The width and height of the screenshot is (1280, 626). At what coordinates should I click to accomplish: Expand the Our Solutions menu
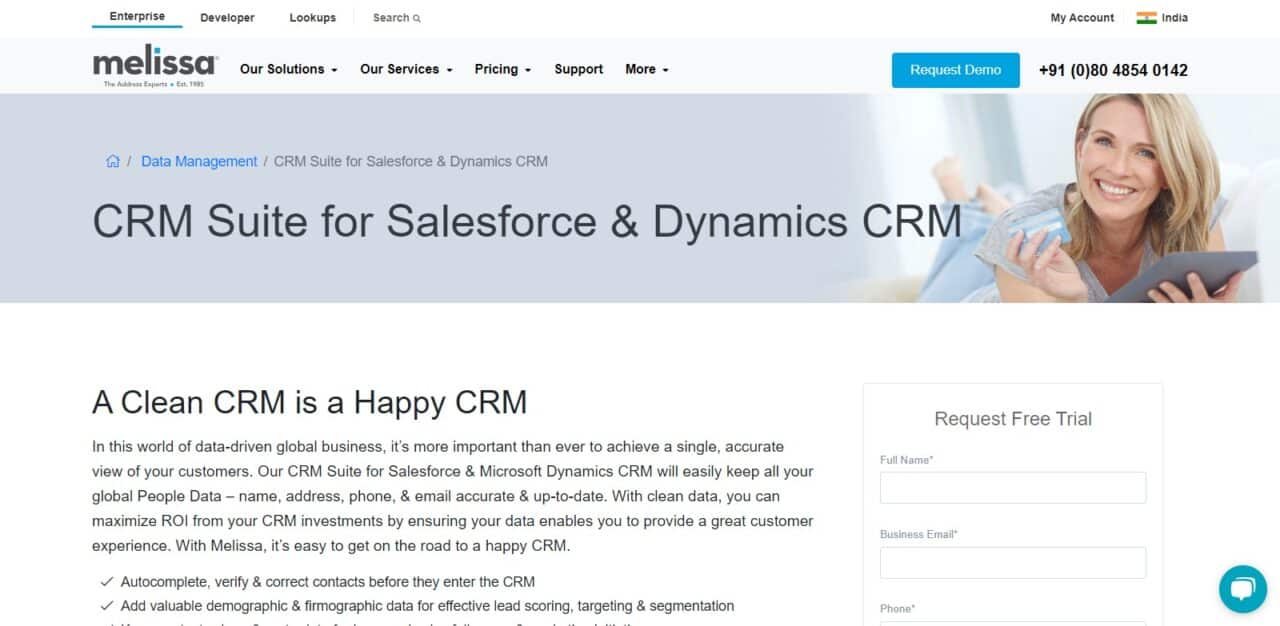288,69
